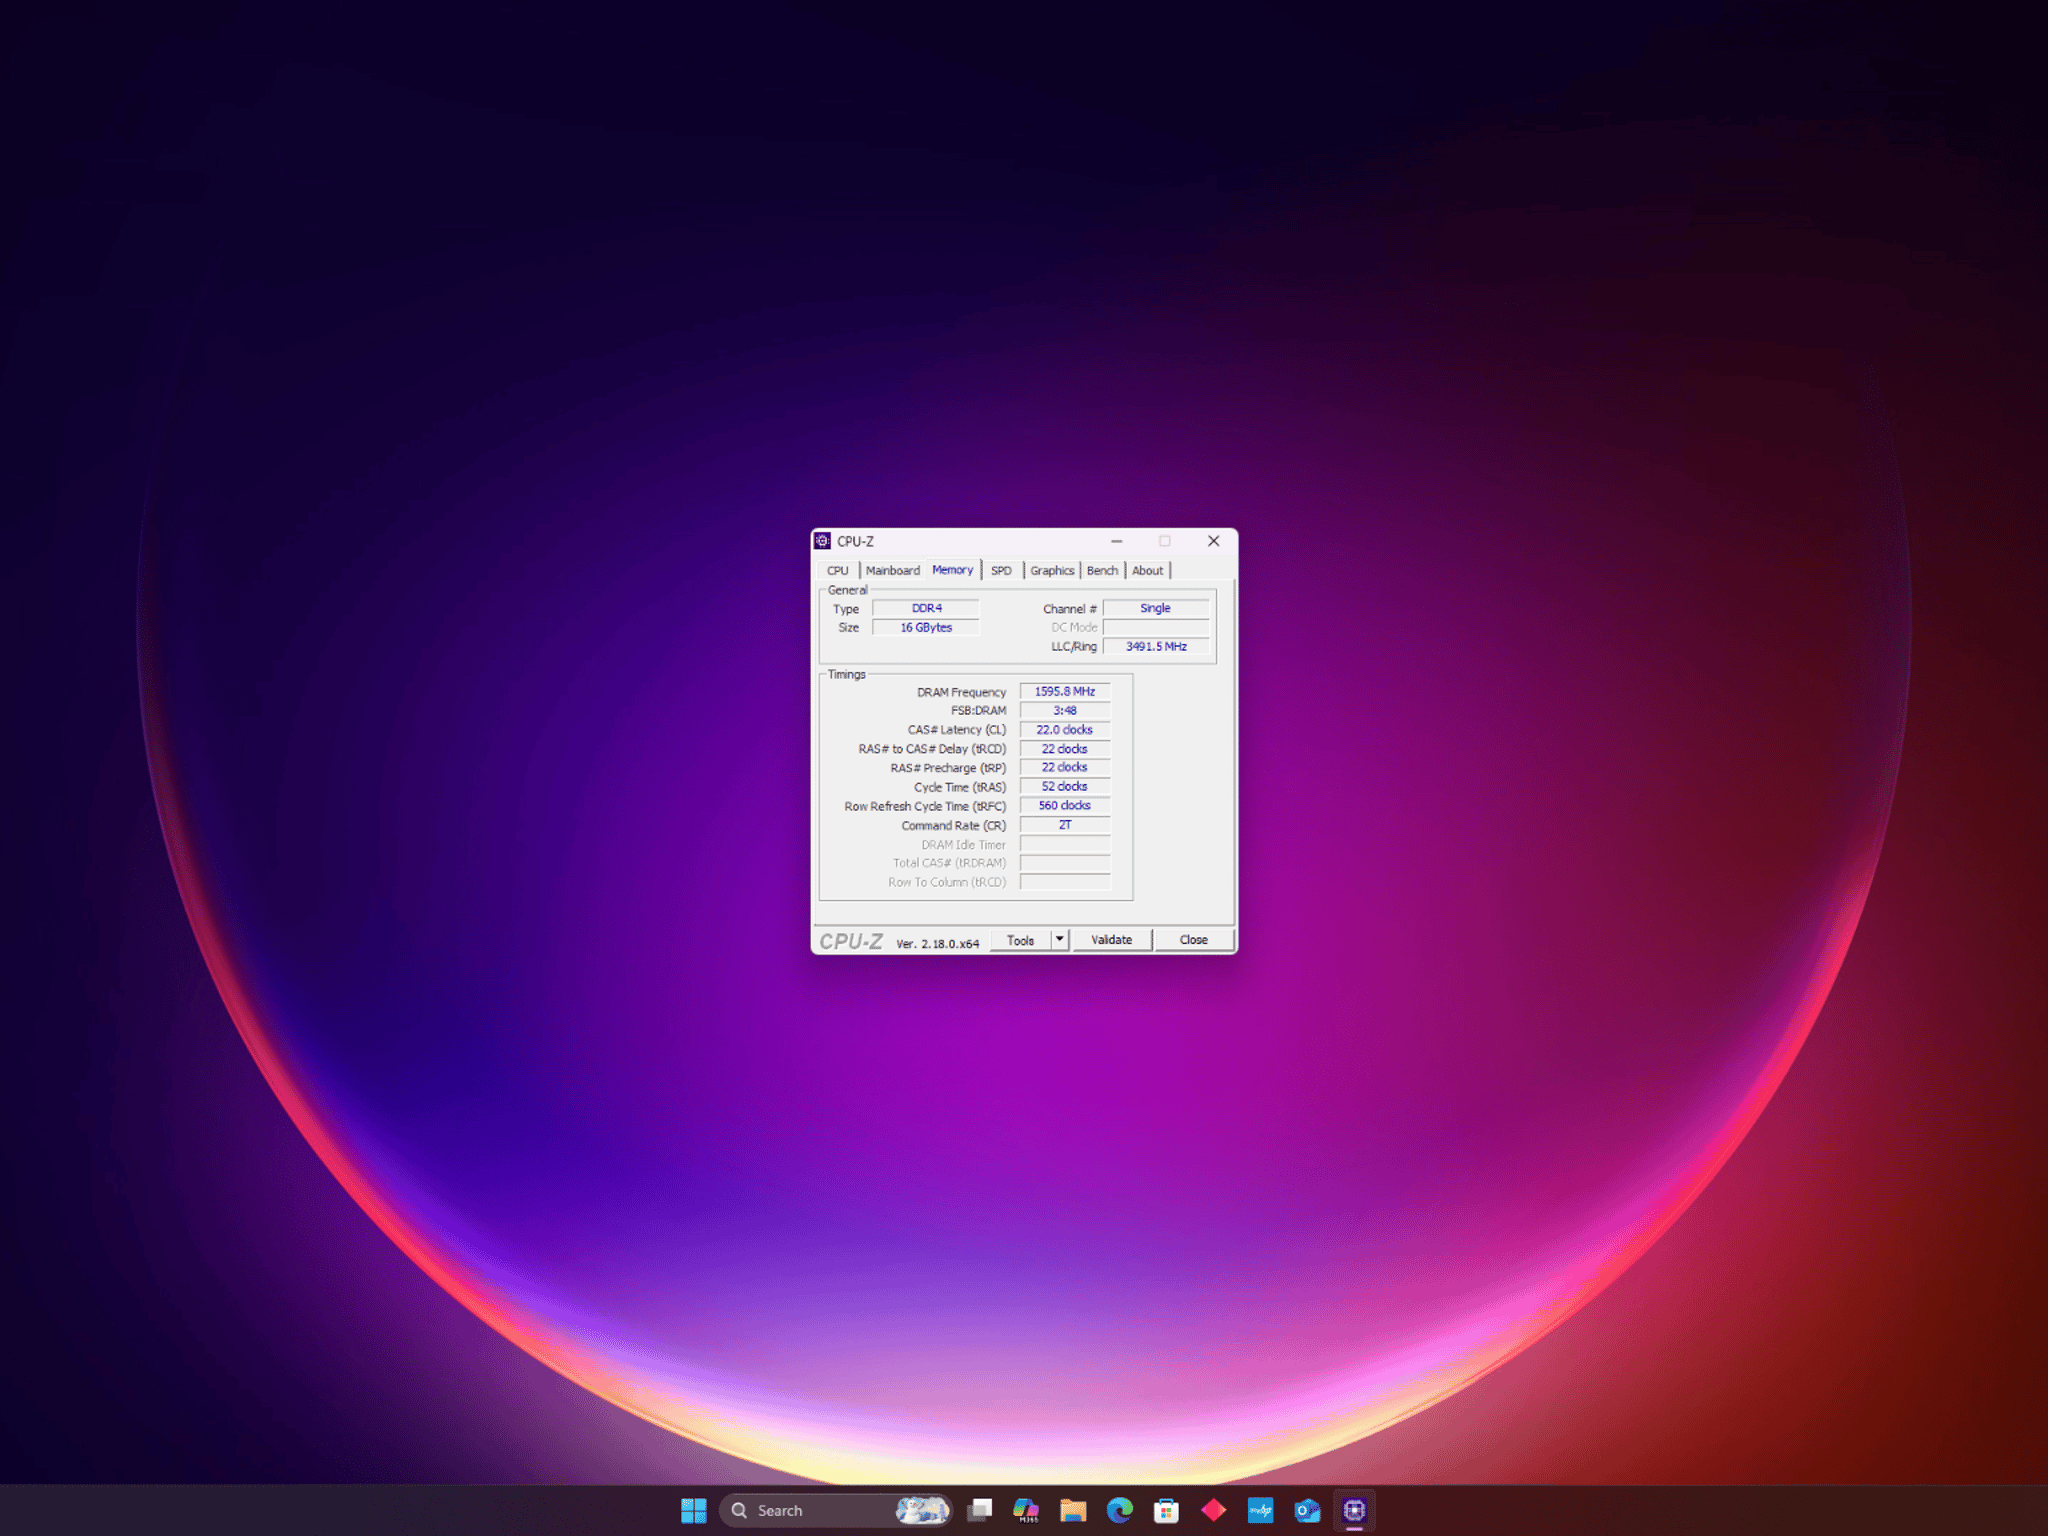Launch Microsoft 365 Copilot from taskbar
This screenshot has width=2048, height=1536.
coord(1026,1510)
